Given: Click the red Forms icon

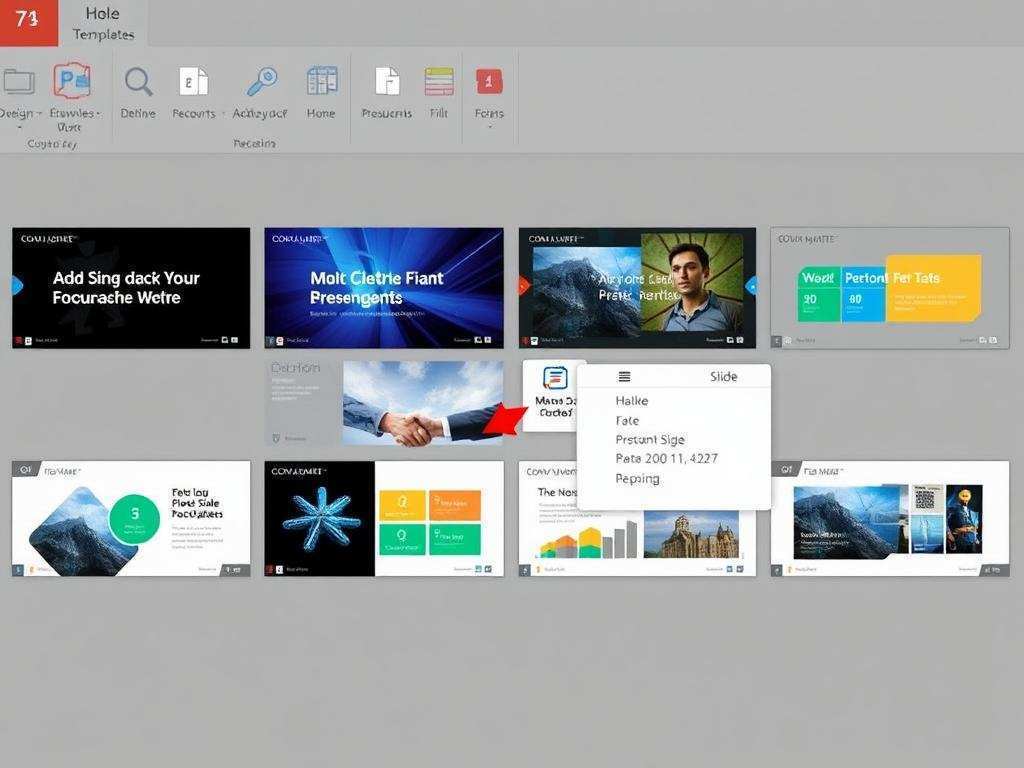Looking at the screenshot, I should pos(489,82).
